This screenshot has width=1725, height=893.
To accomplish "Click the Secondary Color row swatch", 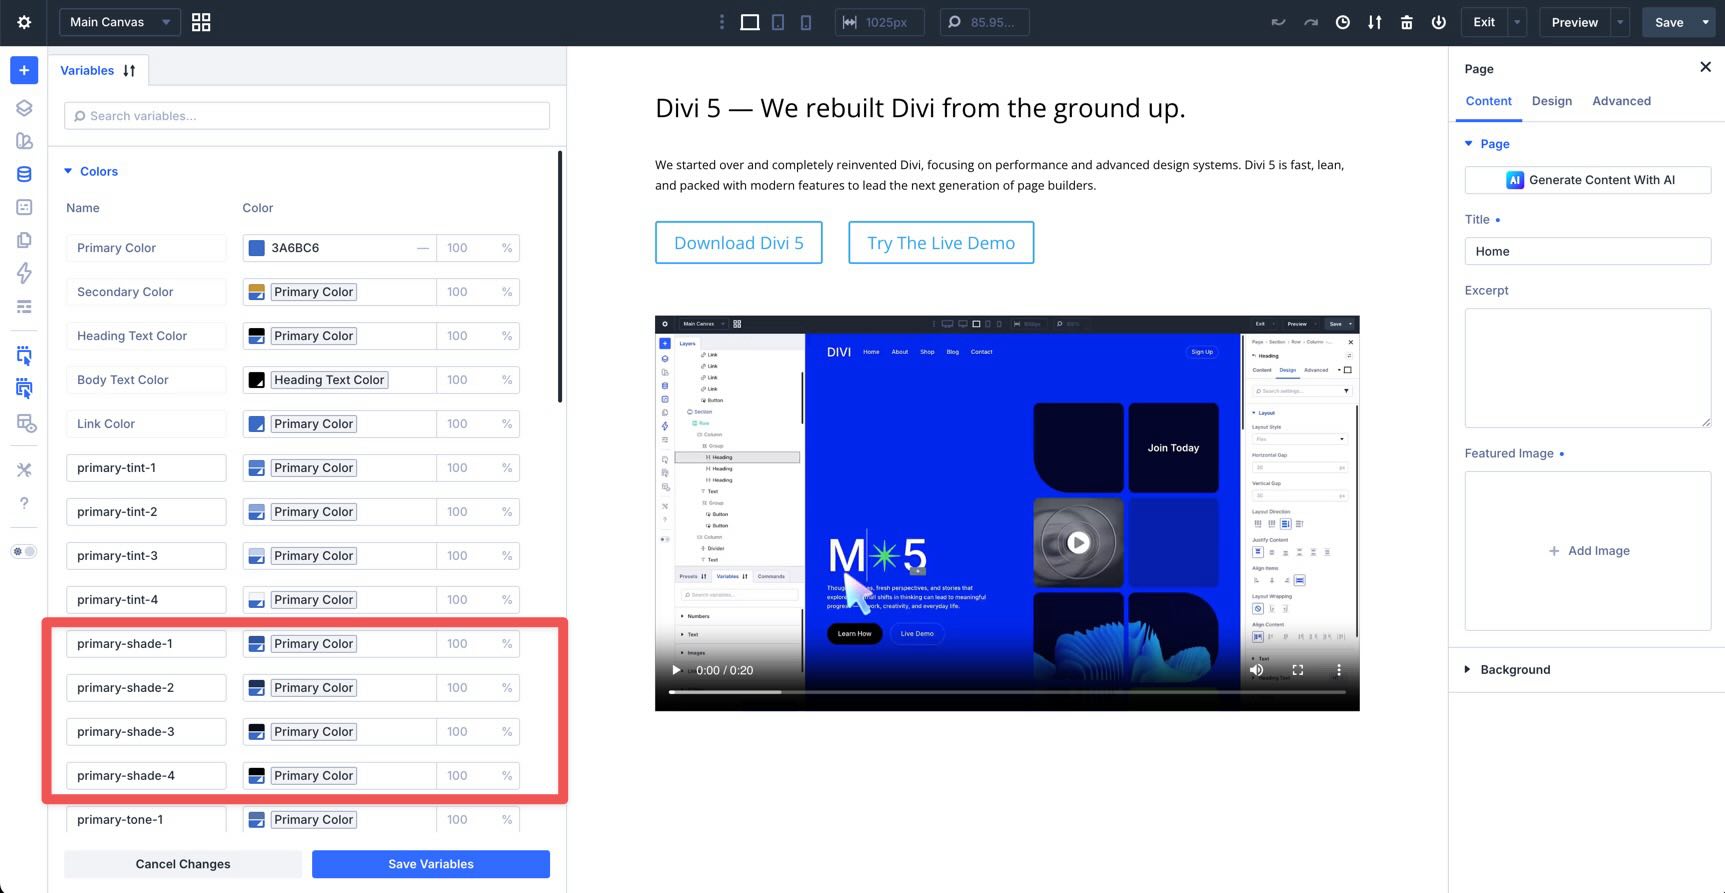I will click(x=257, y=292).
